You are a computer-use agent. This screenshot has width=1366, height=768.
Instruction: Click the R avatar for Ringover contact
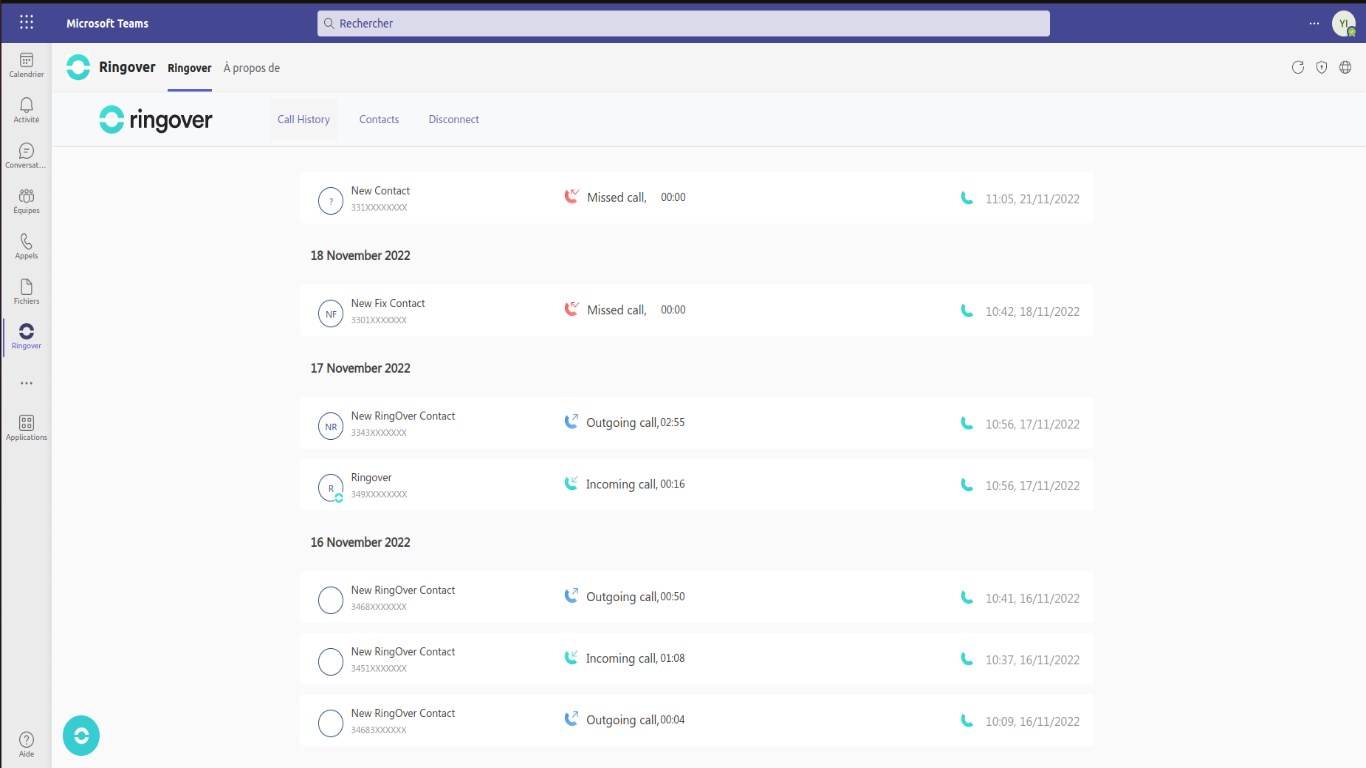click(x=330, y=488)
